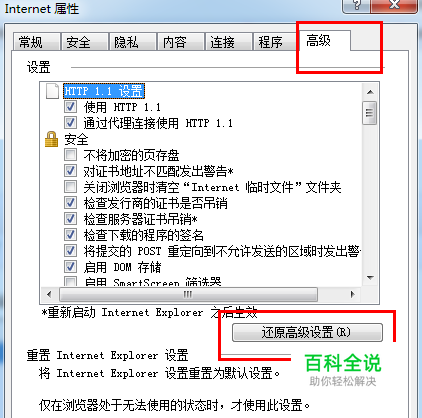Screen dimensions: 422x418
Task: Click the 还原高级设置(R) button
Action: point(307,333)
